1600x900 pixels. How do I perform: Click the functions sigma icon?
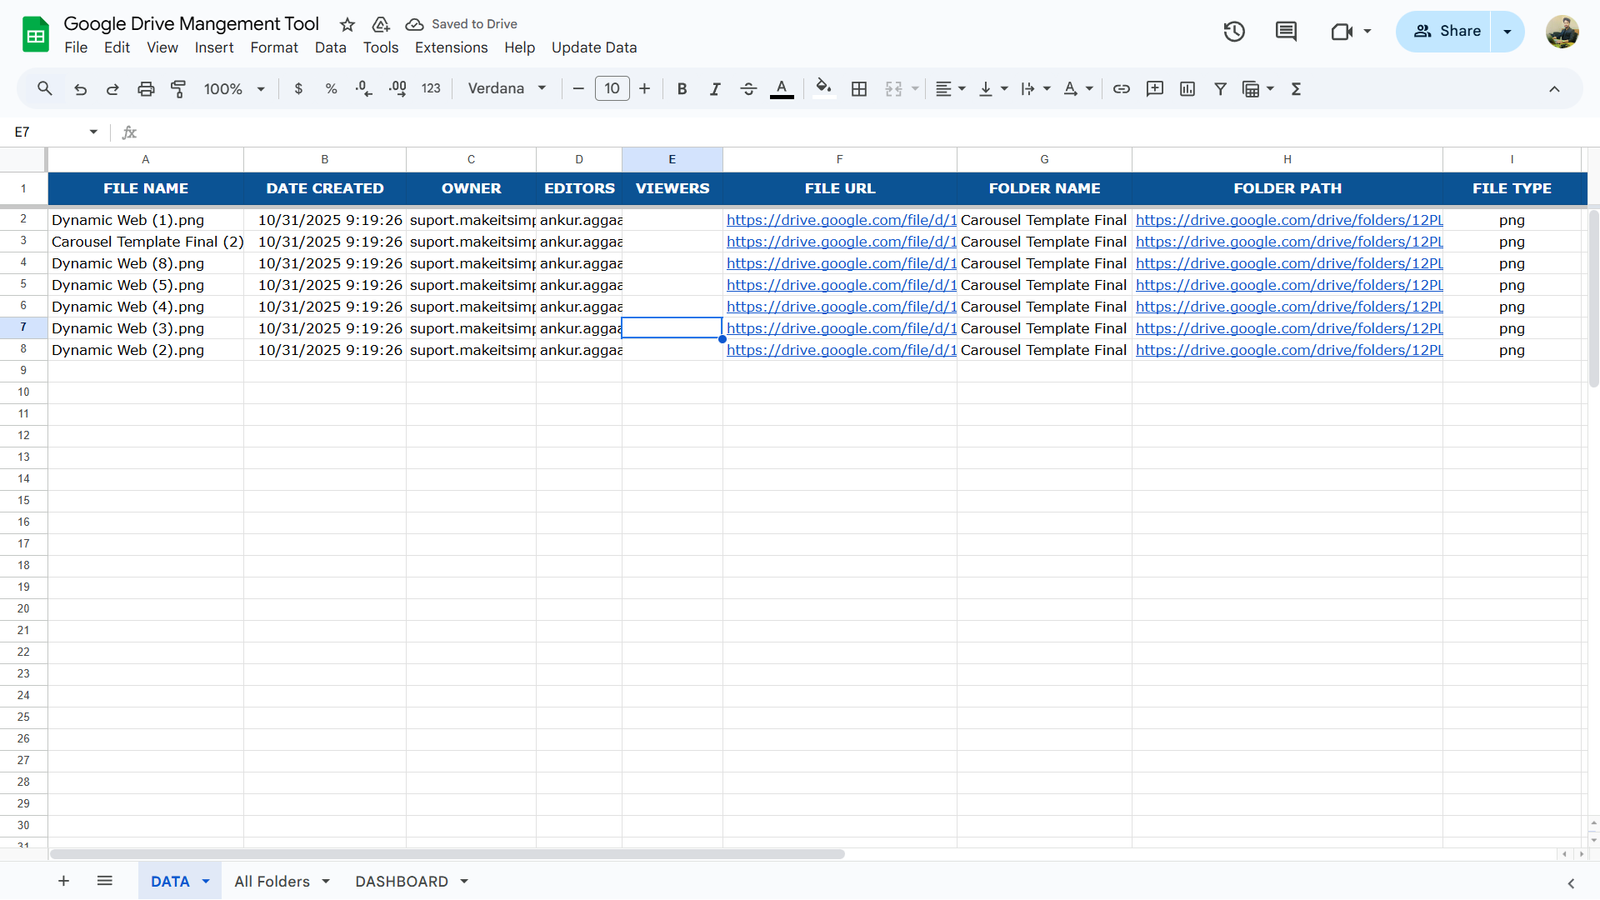[x=1296, y=89]
